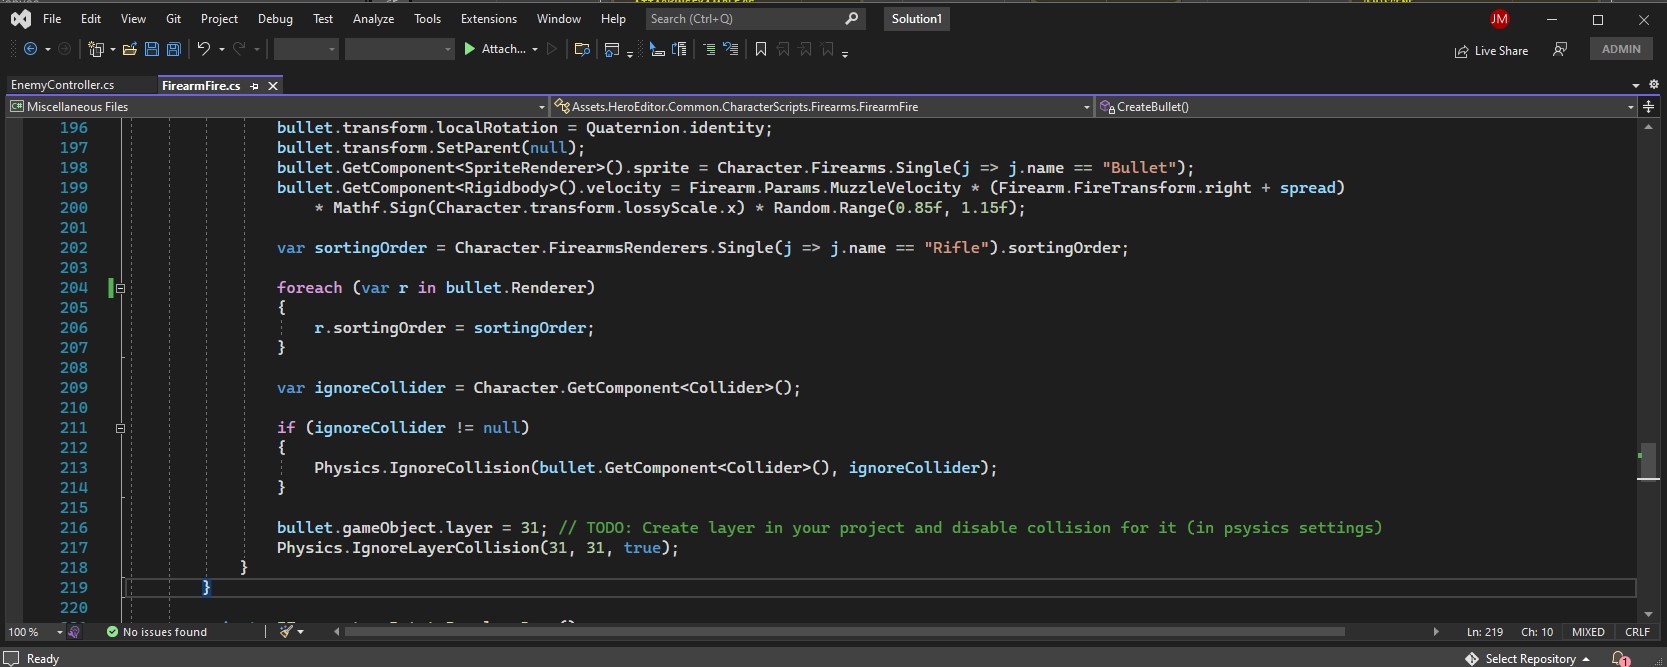The width and height of the screenshot is (1667, 667).
Task: Open the Edit menu
Action: click(x=91, y=19)
